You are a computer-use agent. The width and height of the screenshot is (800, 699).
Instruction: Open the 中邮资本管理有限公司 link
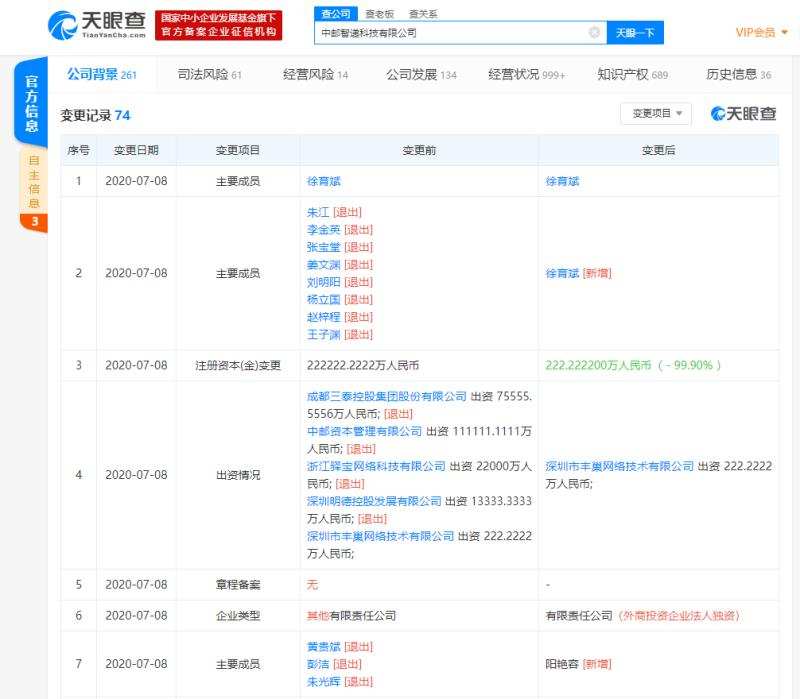(x=364, y=431)
